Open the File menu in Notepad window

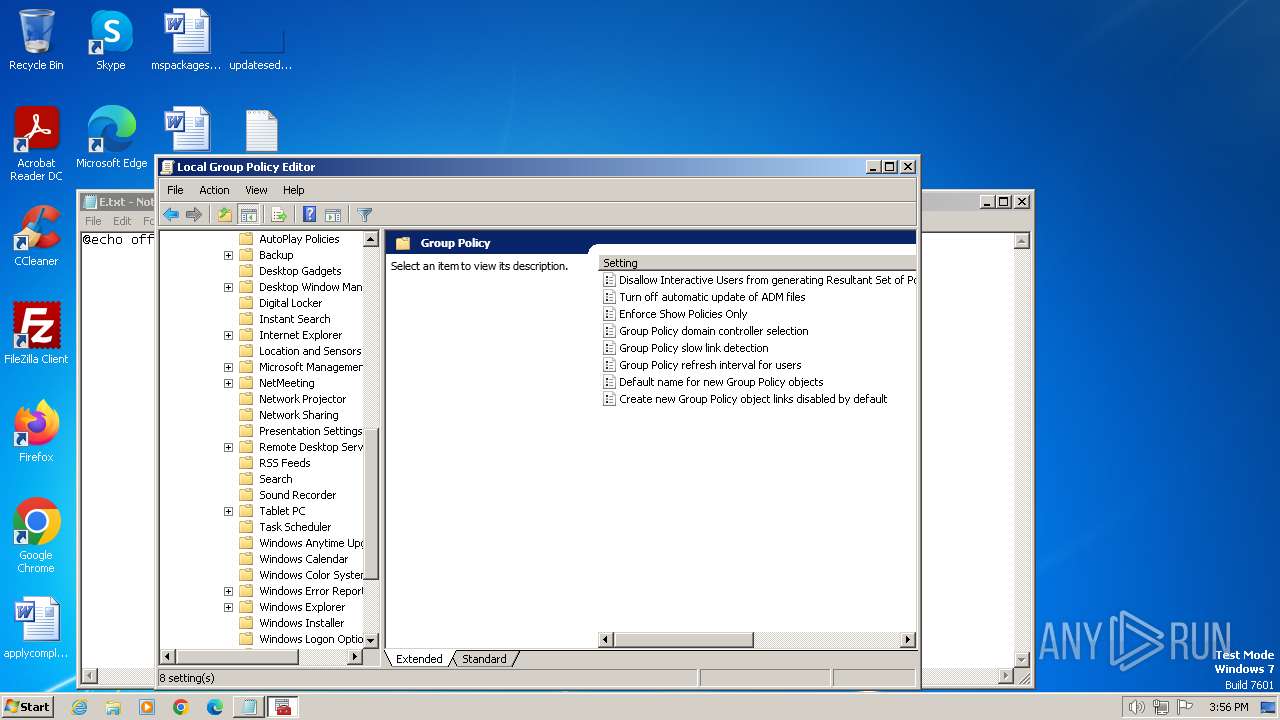point(93,221)
